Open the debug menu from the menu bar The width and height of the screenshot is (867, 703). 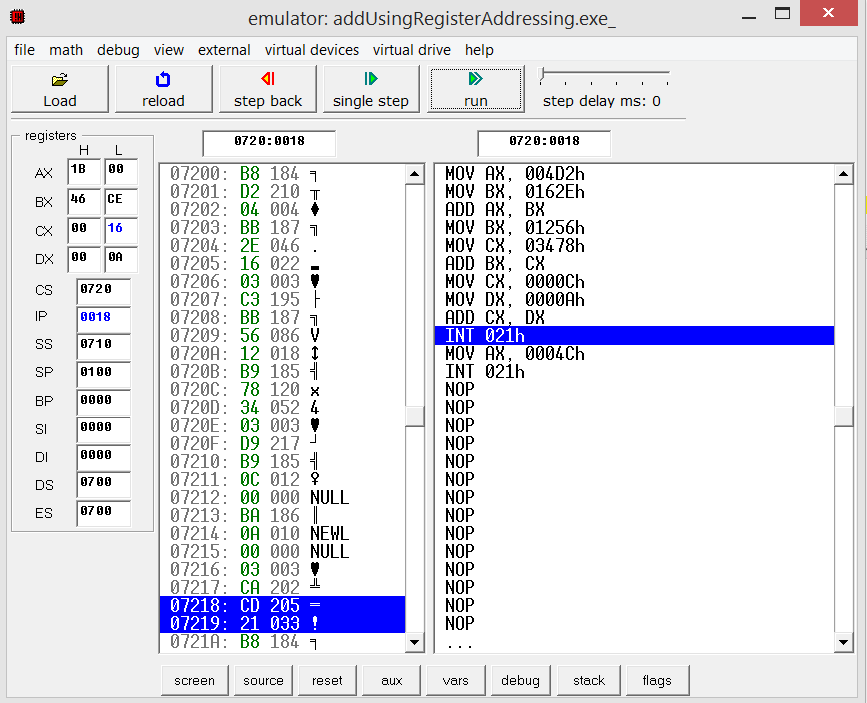pyautogui.click(x=117, y=50)
